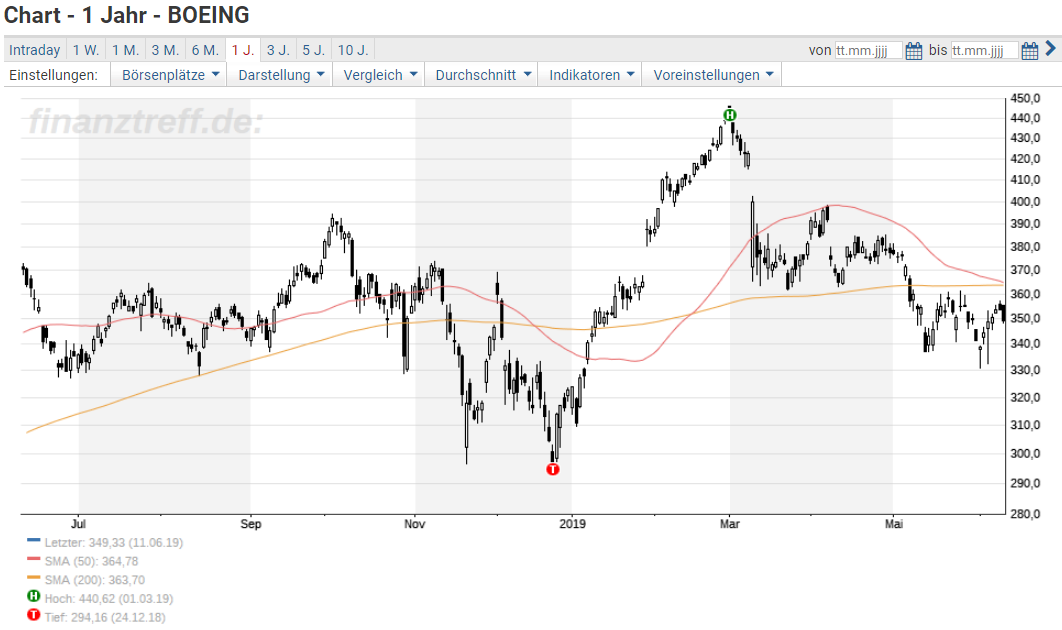This screenshot has width=1062, height=630.
Task: Open the 5 J. range tab
Action: [314, 50]
